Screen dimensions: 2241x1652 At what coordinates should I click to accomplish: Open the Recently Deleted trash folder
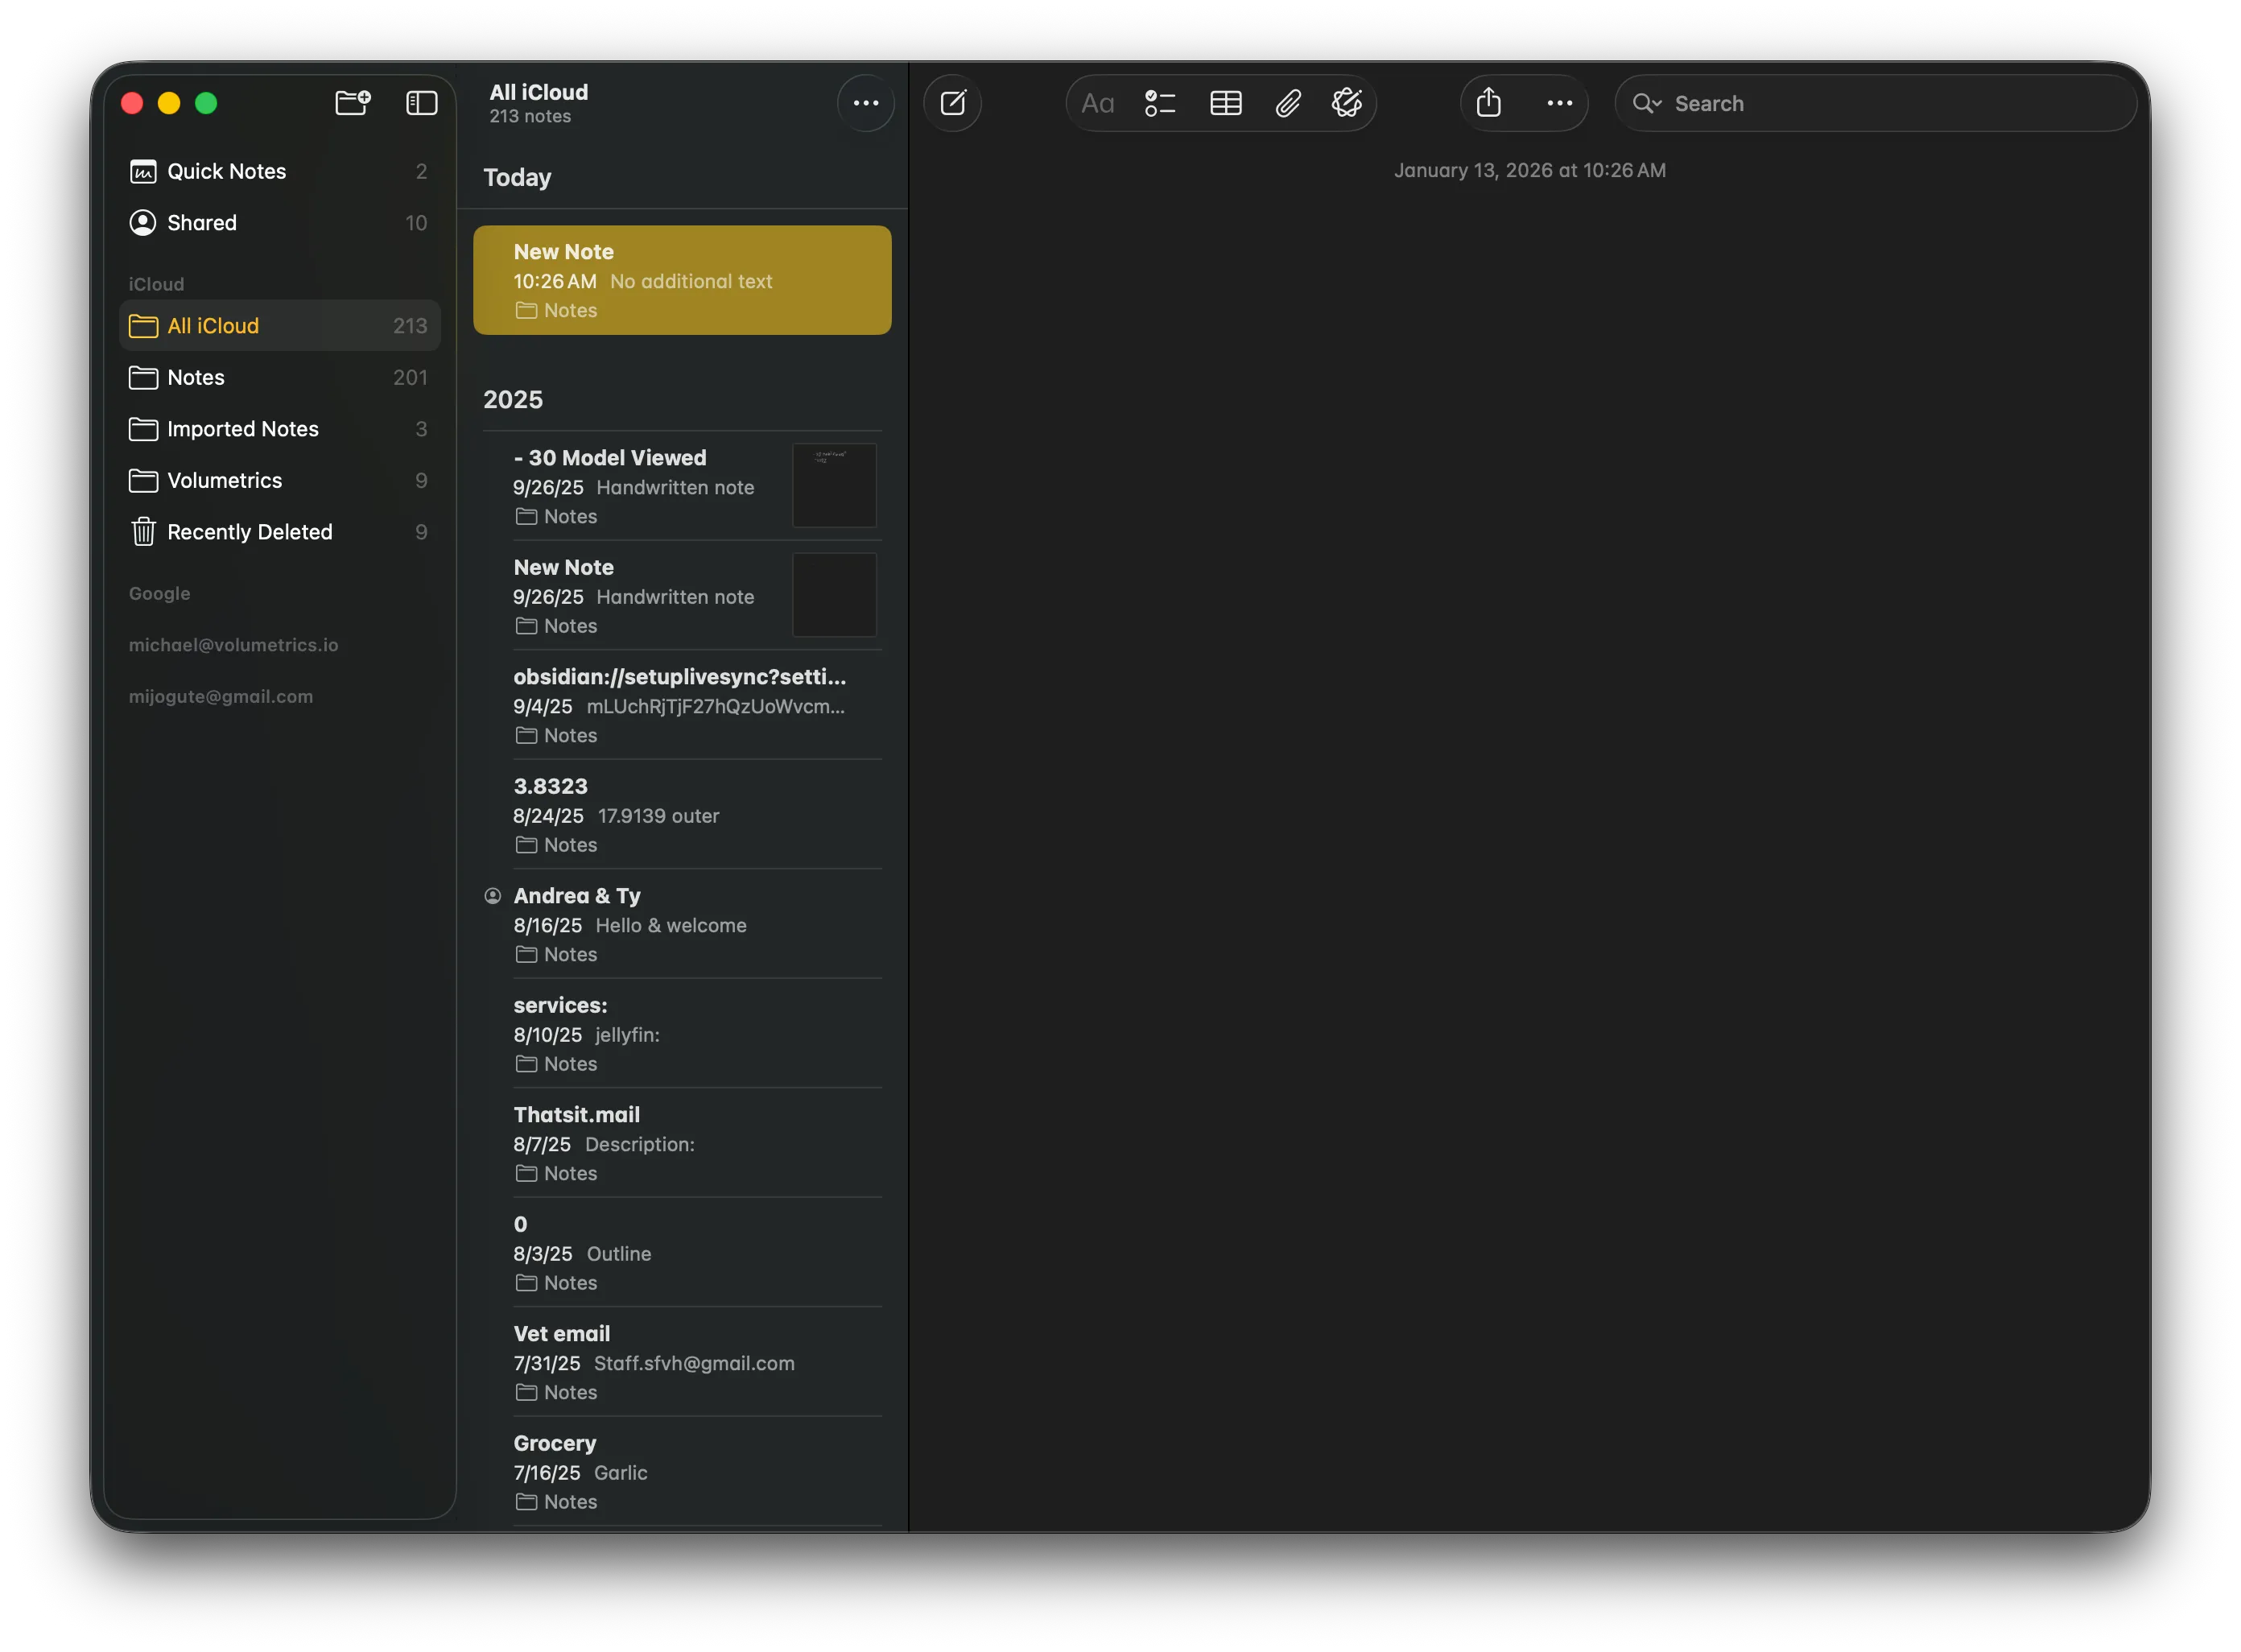click(x=250, y=531)
